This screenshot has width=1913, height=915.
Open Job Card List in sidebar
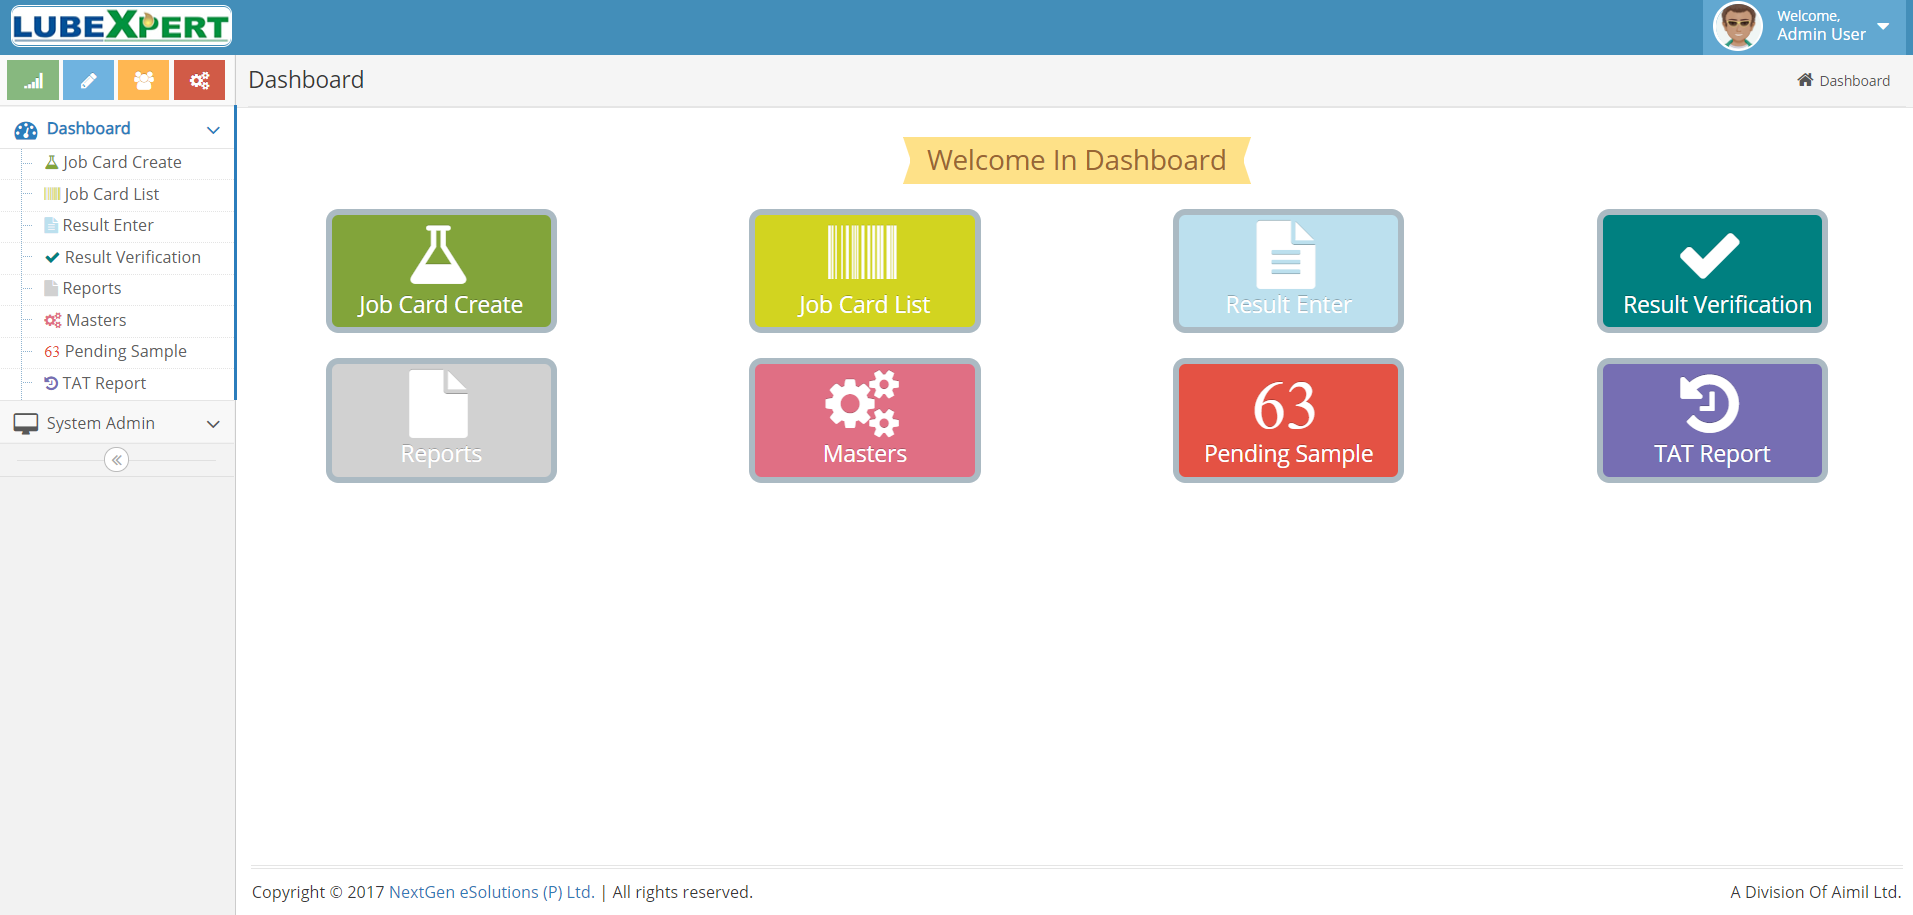coord(111,194)
